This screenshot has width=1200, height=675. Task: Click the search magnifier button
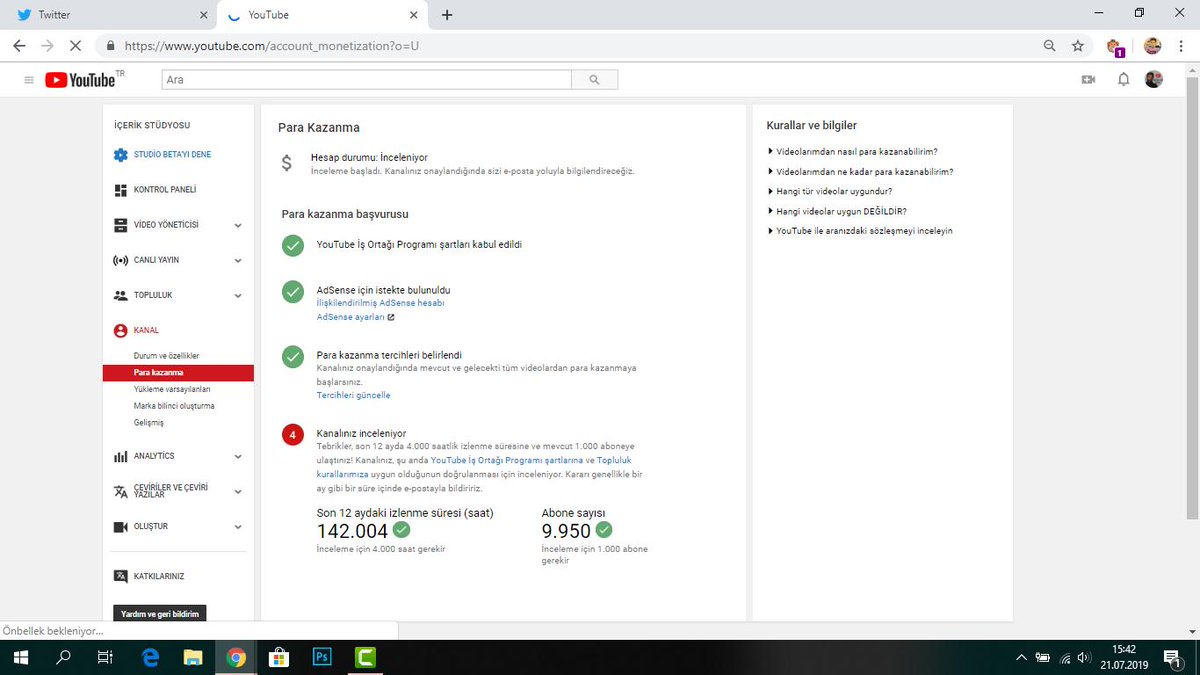tap(594, 80)
